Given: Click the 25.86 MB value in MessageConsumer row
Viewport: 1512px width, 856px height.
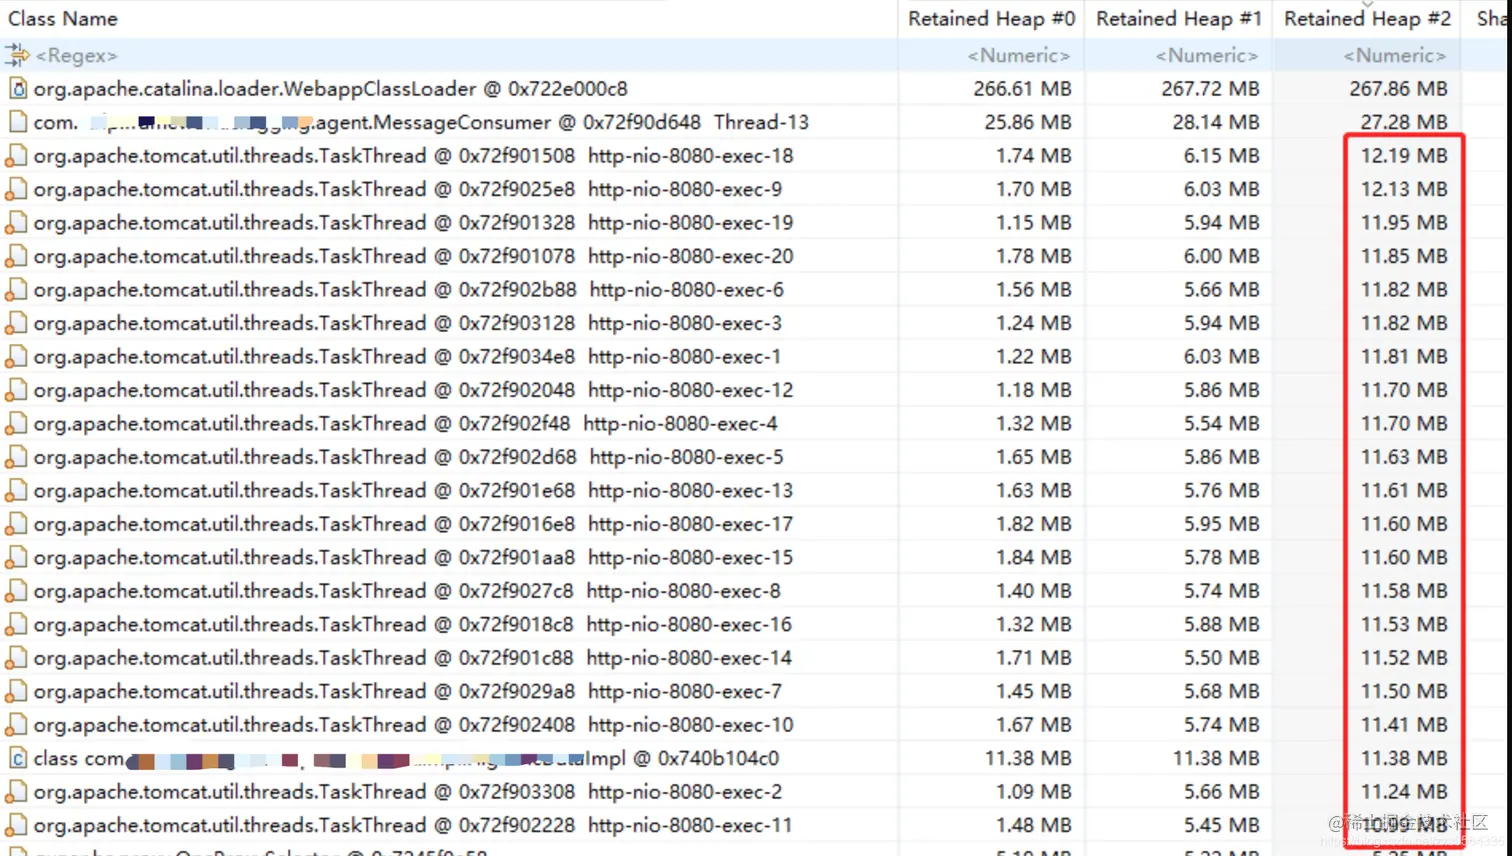Looking at the screenshot, I should point(1028,122).
